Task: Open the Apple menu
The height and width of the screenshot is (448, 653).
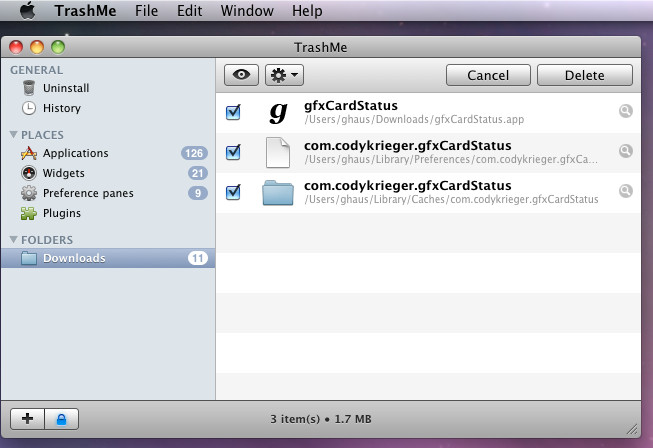Action: (28, 10)
